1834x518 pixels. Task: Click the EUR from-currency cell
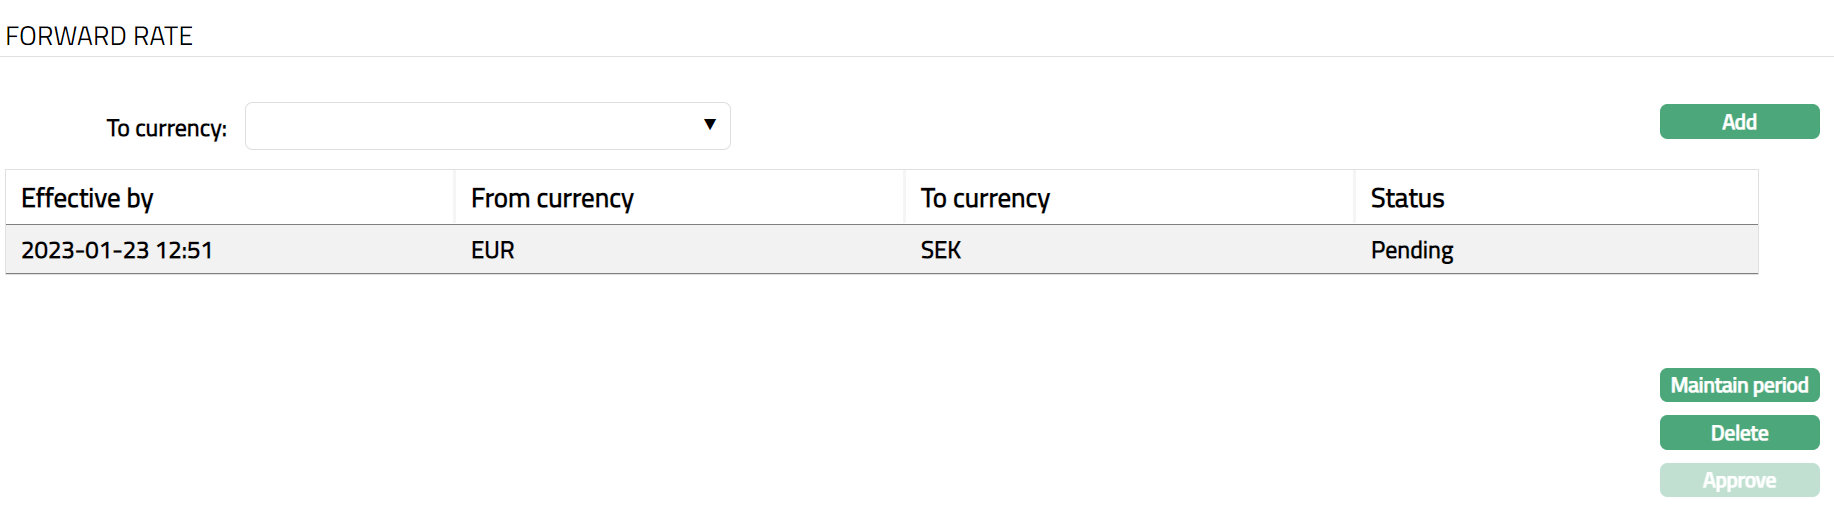(x=493, y=250)
